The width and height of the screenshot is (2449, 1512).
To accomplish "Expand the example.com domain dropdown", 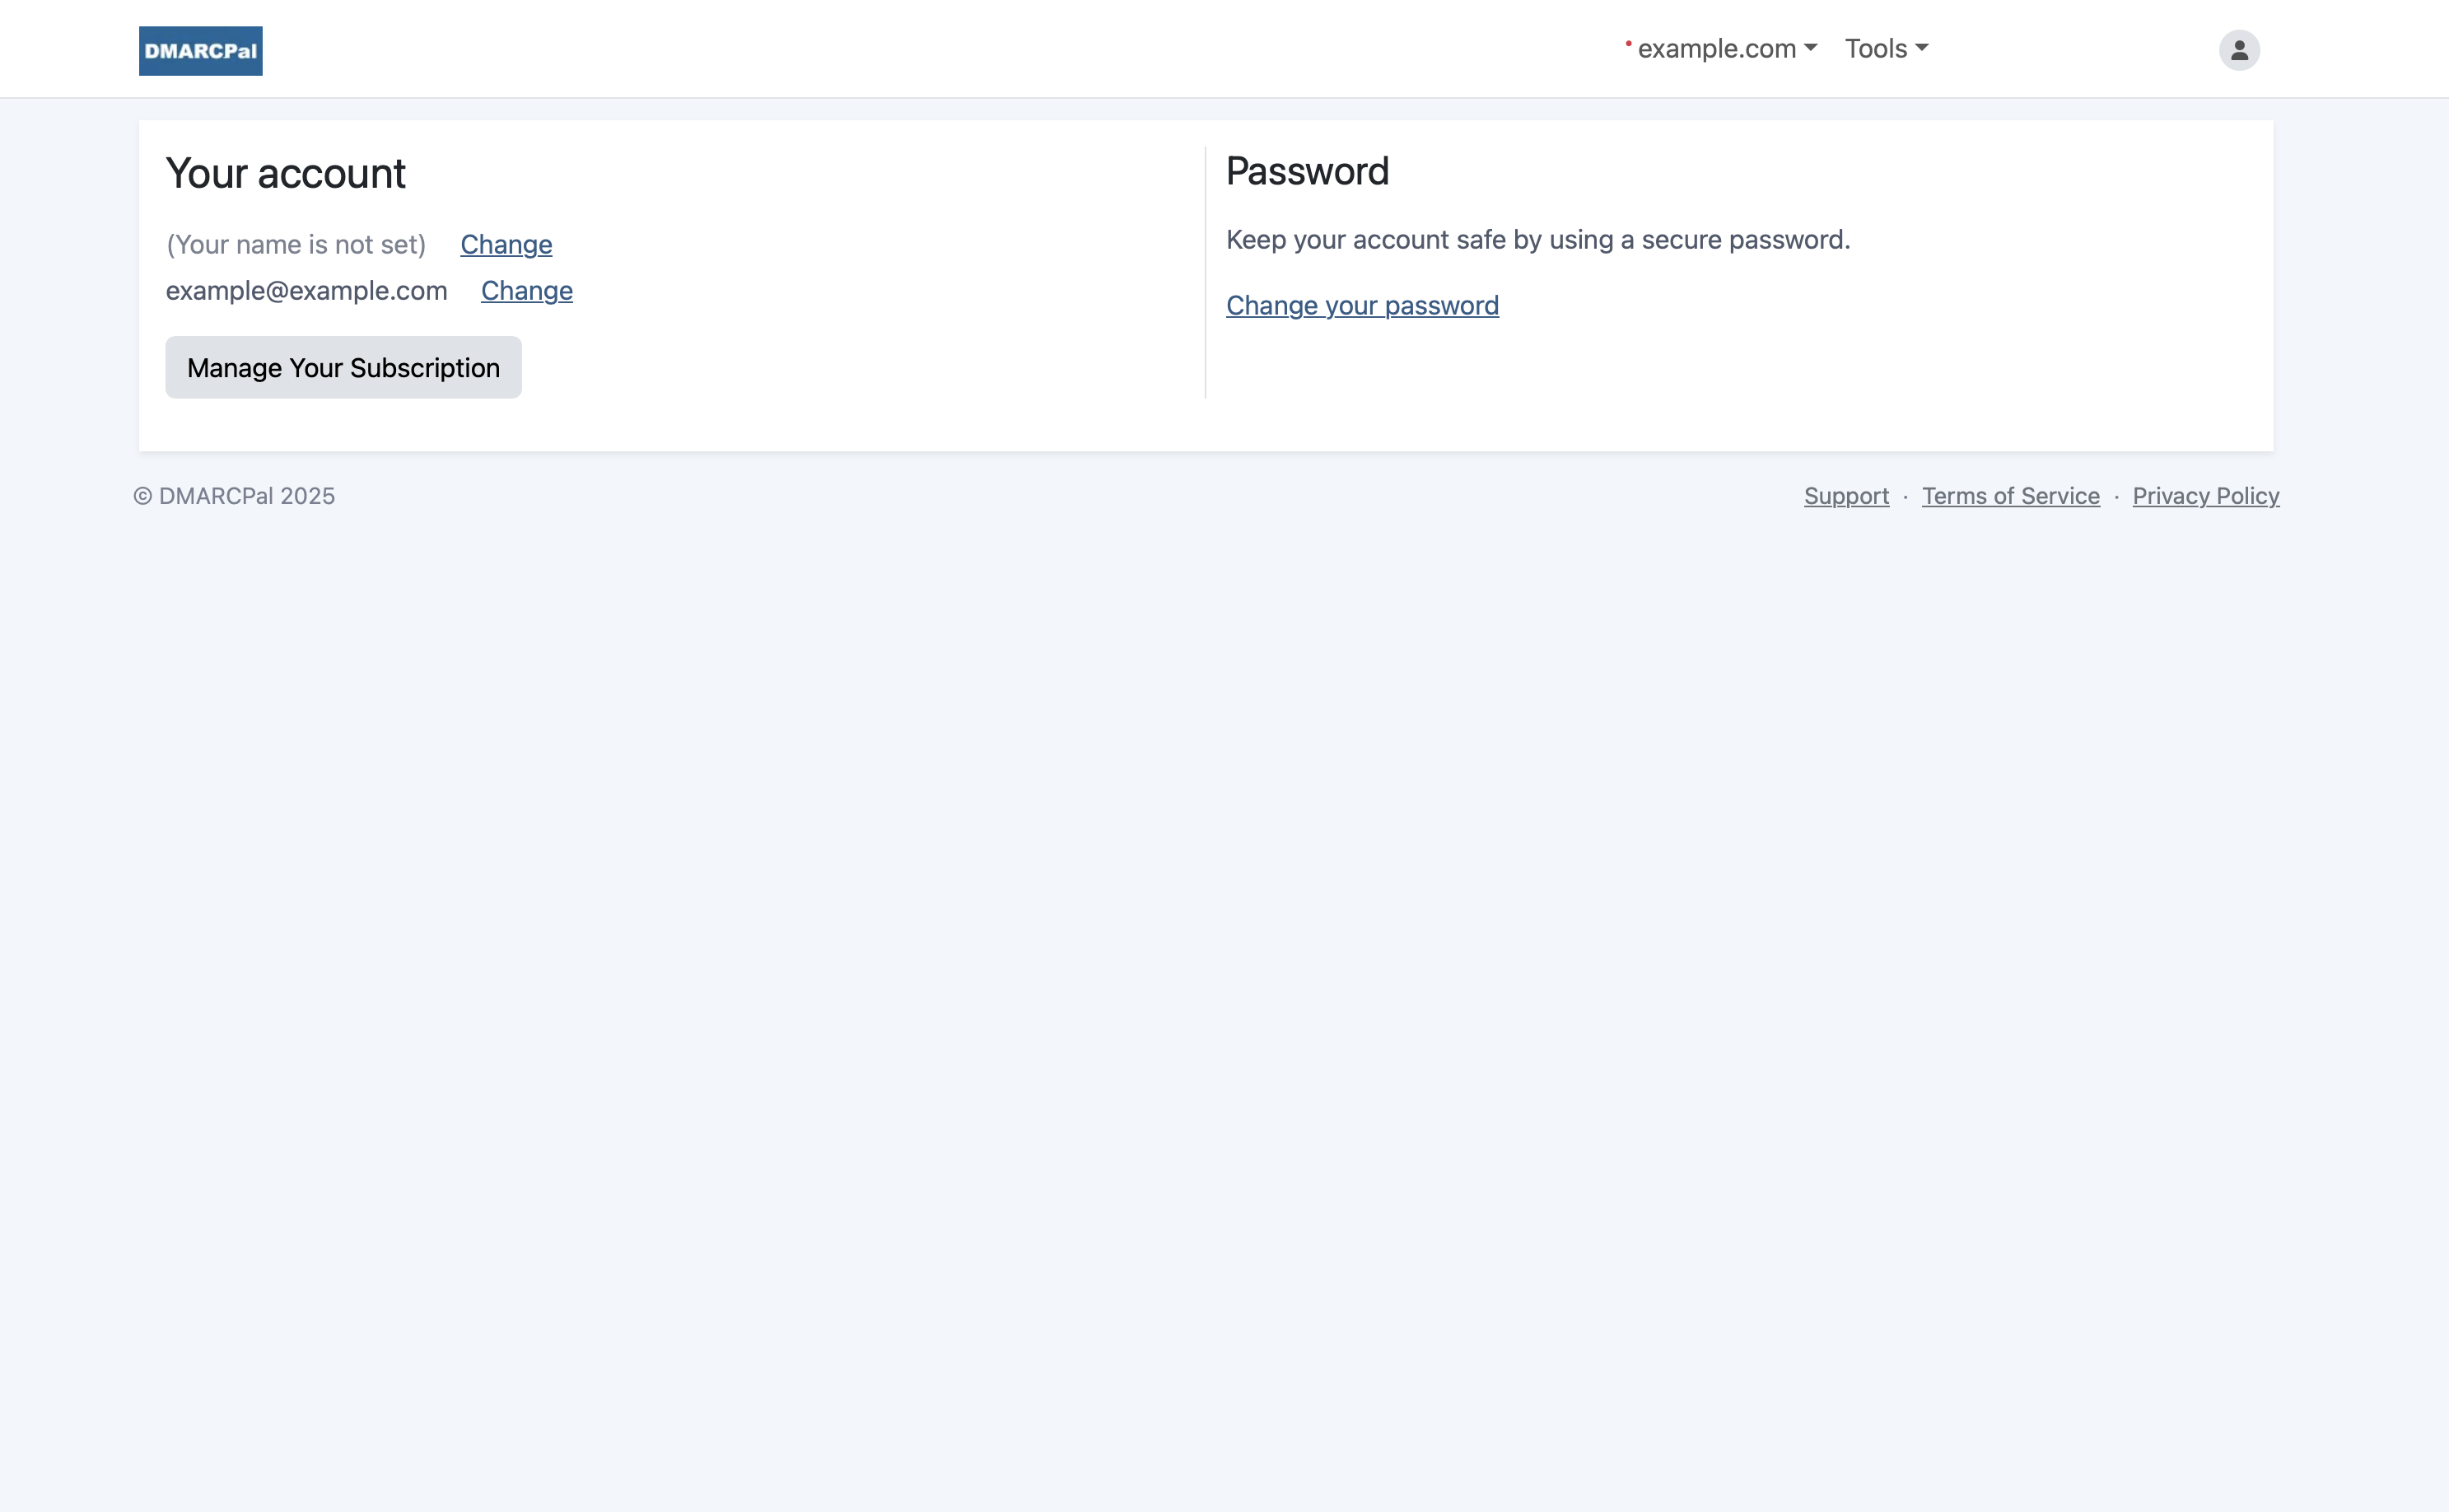I will [x=1716, y=49].
